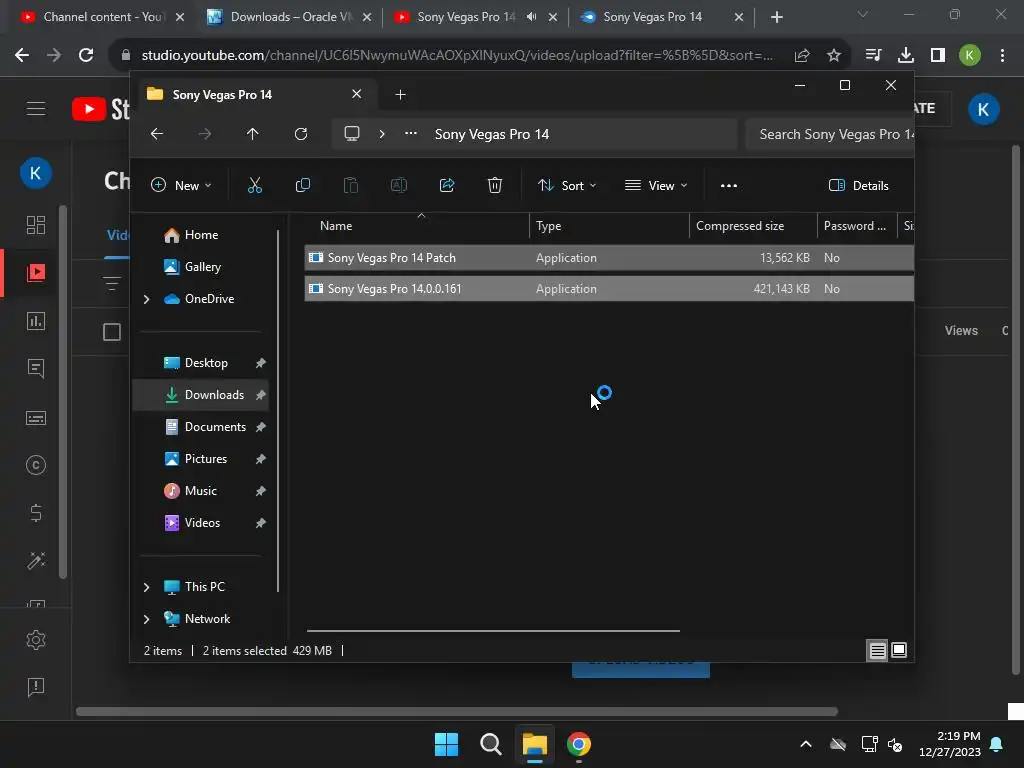Open the Windows Start button

coord(447,744)
